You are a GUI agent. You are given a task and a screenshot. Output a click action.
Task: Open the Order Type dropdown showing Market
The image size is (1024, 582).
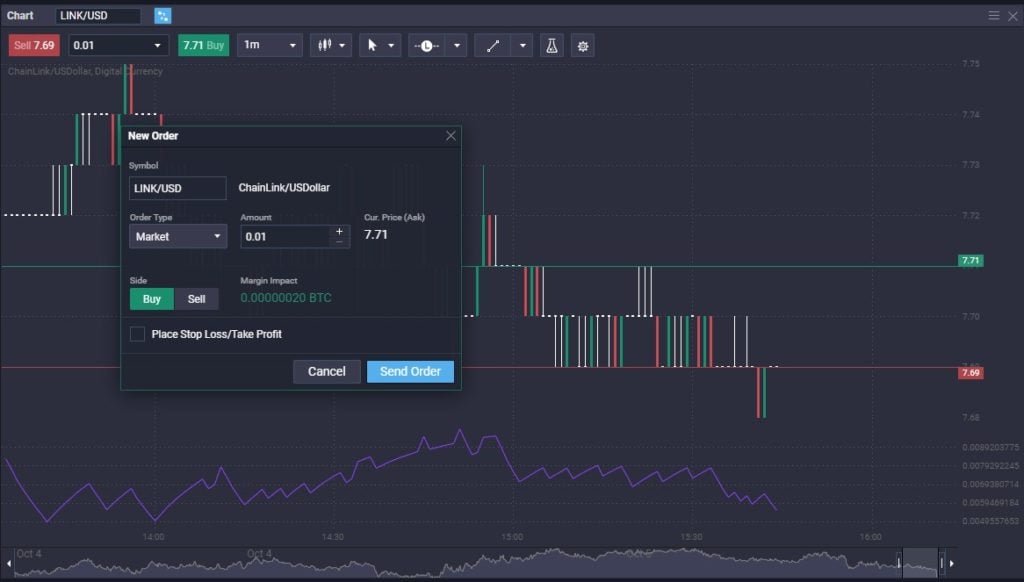coord(177,236)
